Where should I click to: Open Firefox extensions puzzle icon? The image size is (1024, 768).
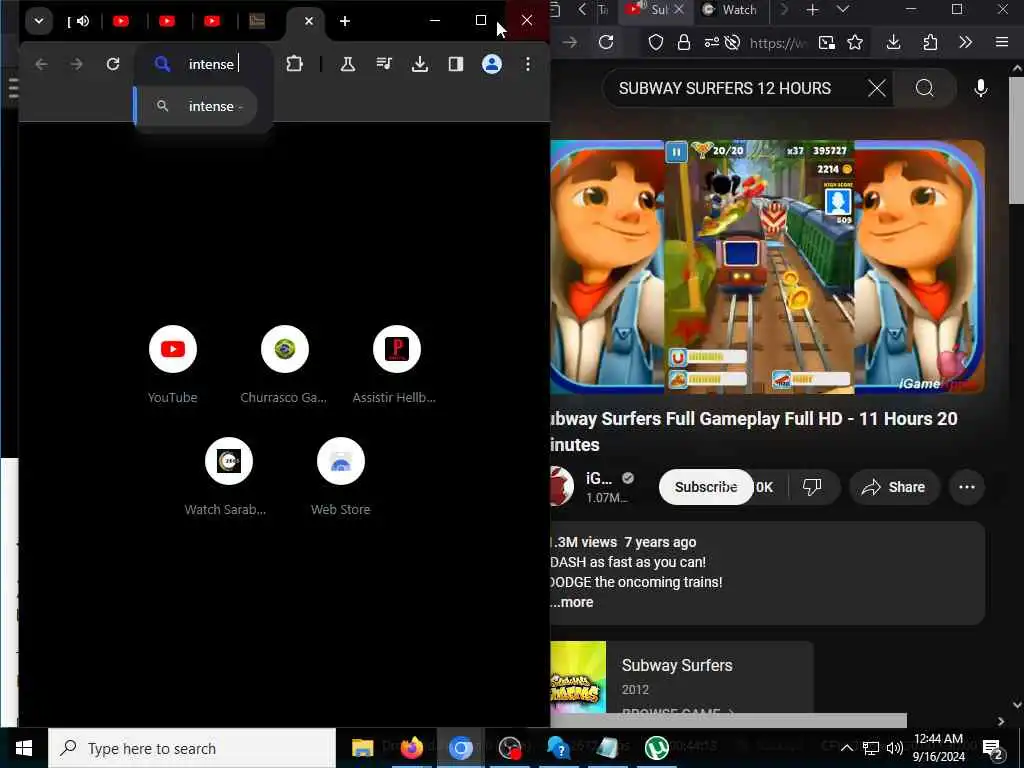pos(930,42)
